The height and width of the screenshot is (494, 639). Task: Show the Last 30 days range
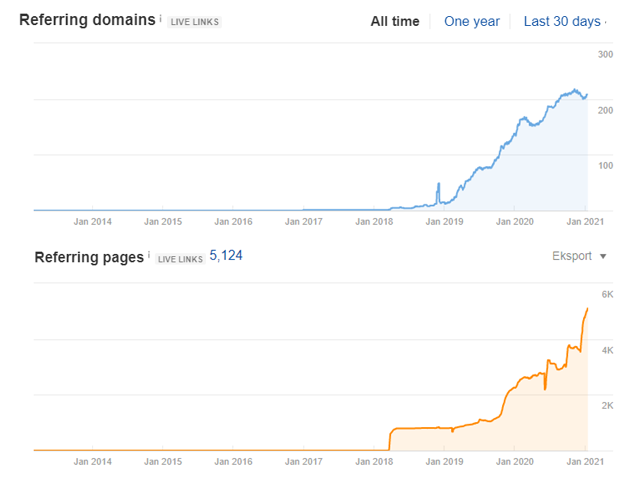(562, 21)
